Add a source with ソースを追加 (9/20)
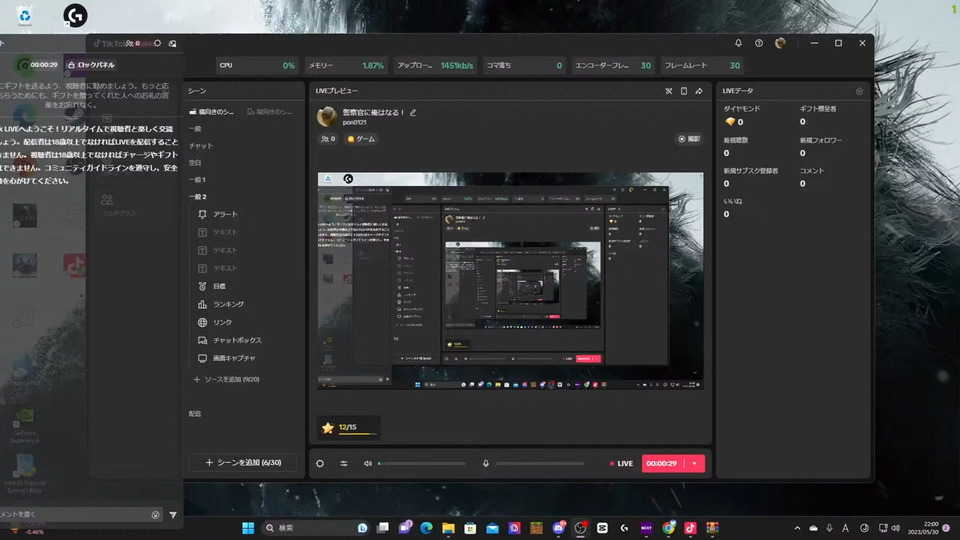 [227, 380]
